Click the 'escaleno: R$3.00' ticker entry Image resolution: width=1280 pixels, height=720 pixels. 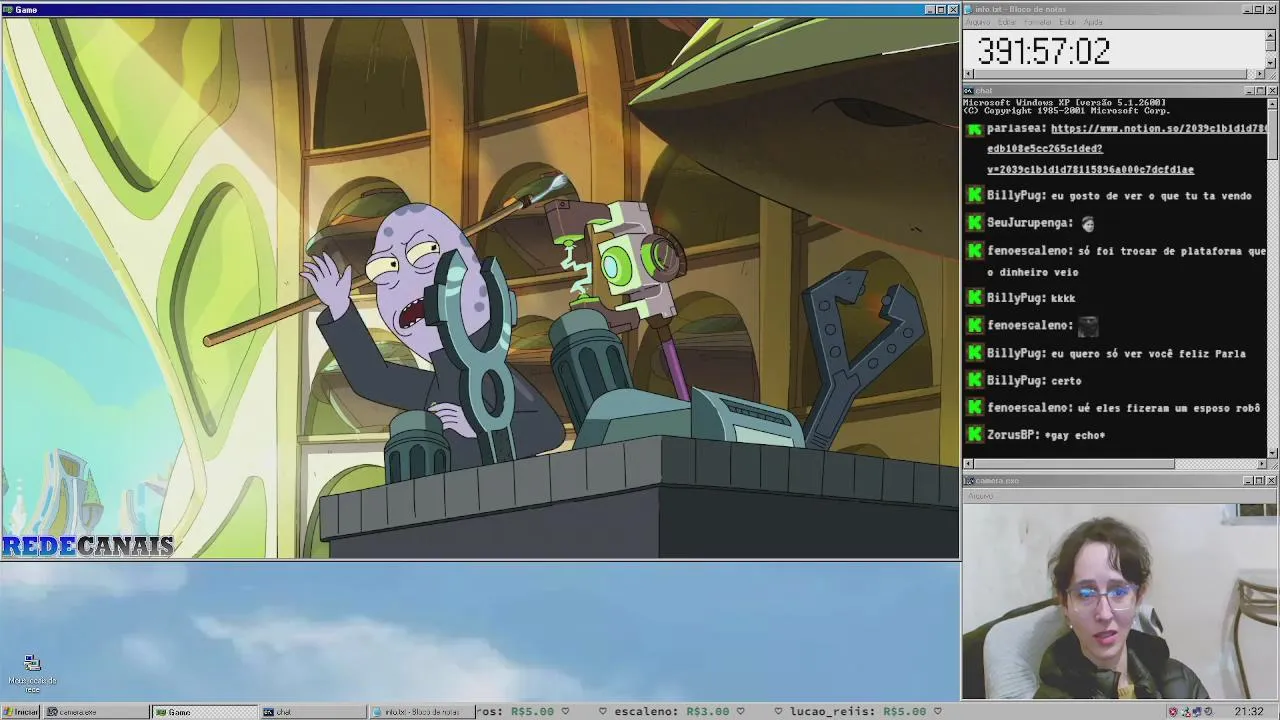pos(671,712)
